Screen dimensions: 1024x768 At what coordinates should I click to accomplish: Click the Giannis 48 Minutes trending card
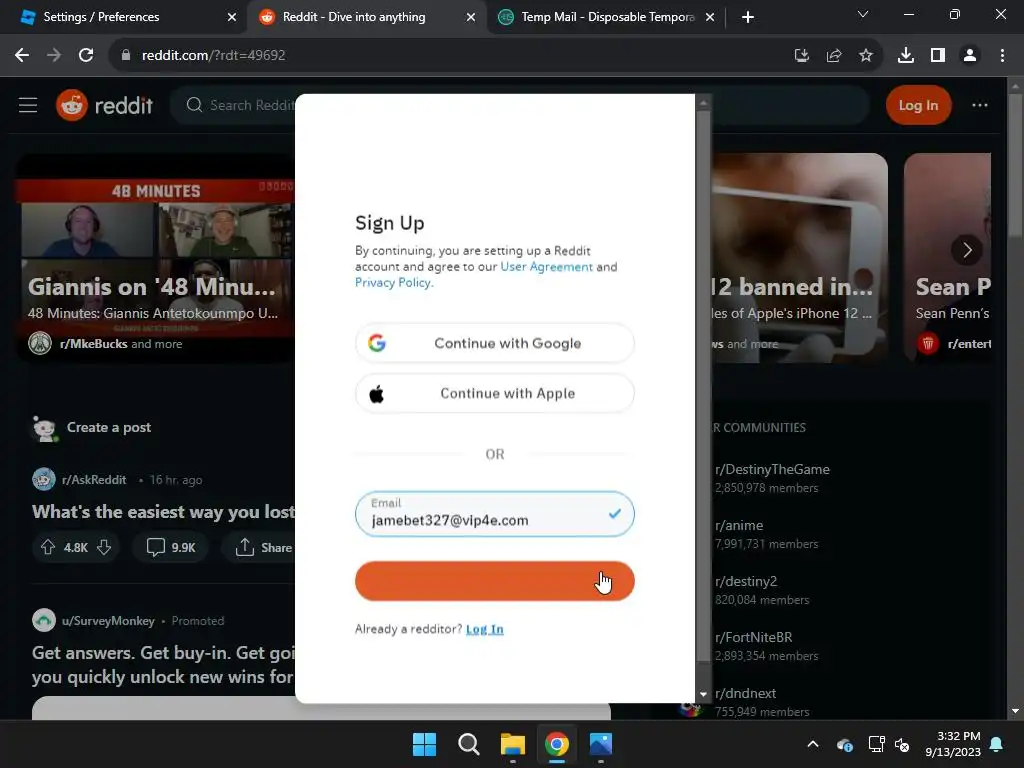[155, 257]
